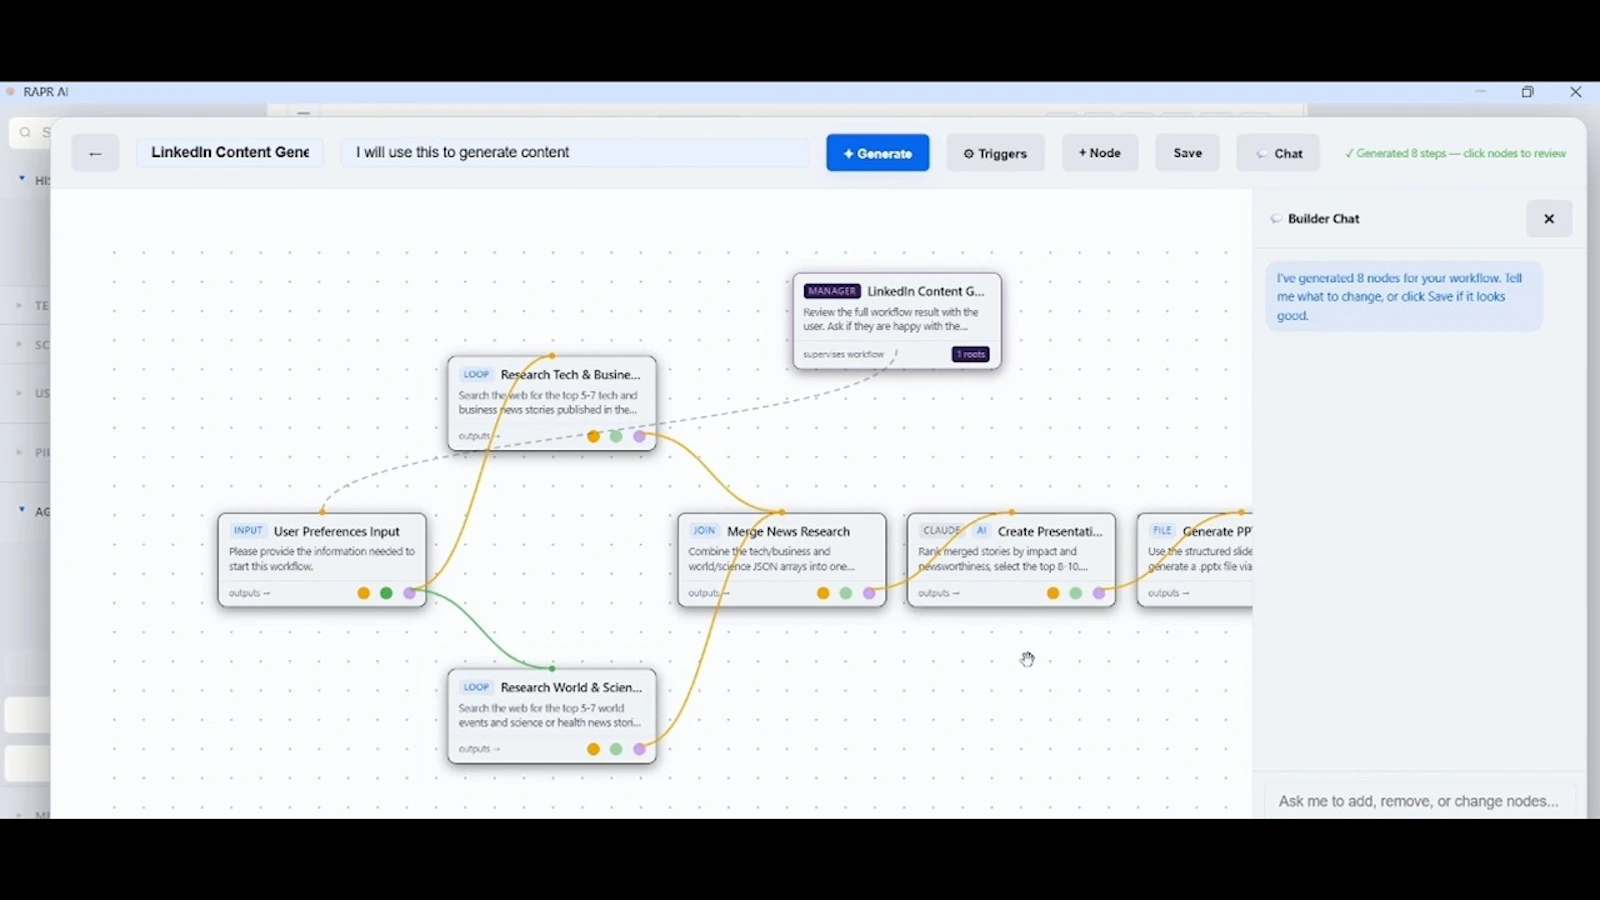Click the back arrow button
The height and width of the screenshot is (900, 1600).
(x=95, y=153)
